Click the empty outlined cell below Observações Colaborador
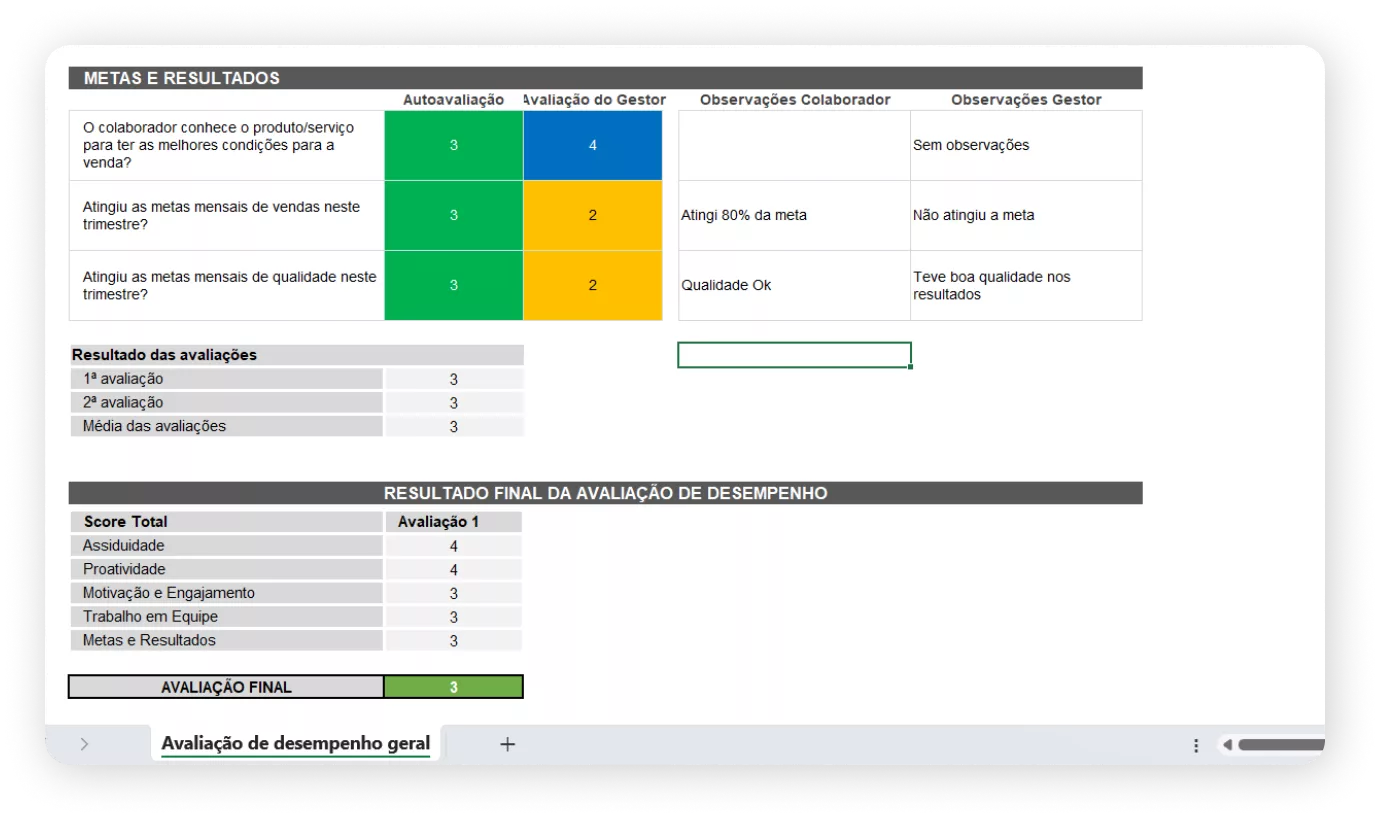This screenshot has height=820, width=1380. coord(794,355)
